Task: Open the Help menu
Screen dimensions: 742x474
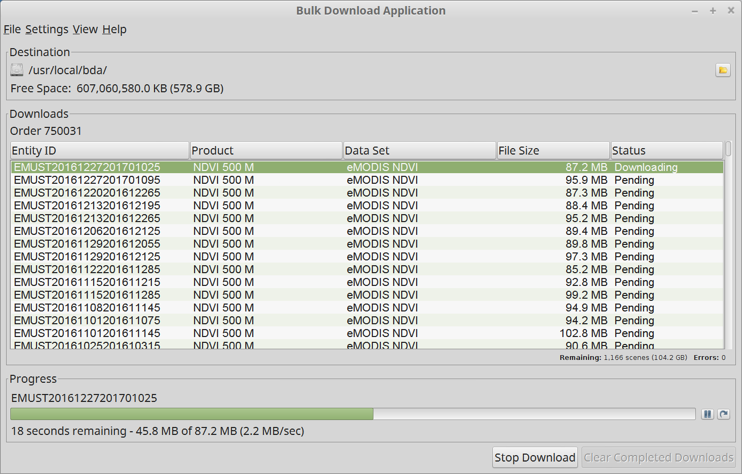Action: [x=114, y=30]
